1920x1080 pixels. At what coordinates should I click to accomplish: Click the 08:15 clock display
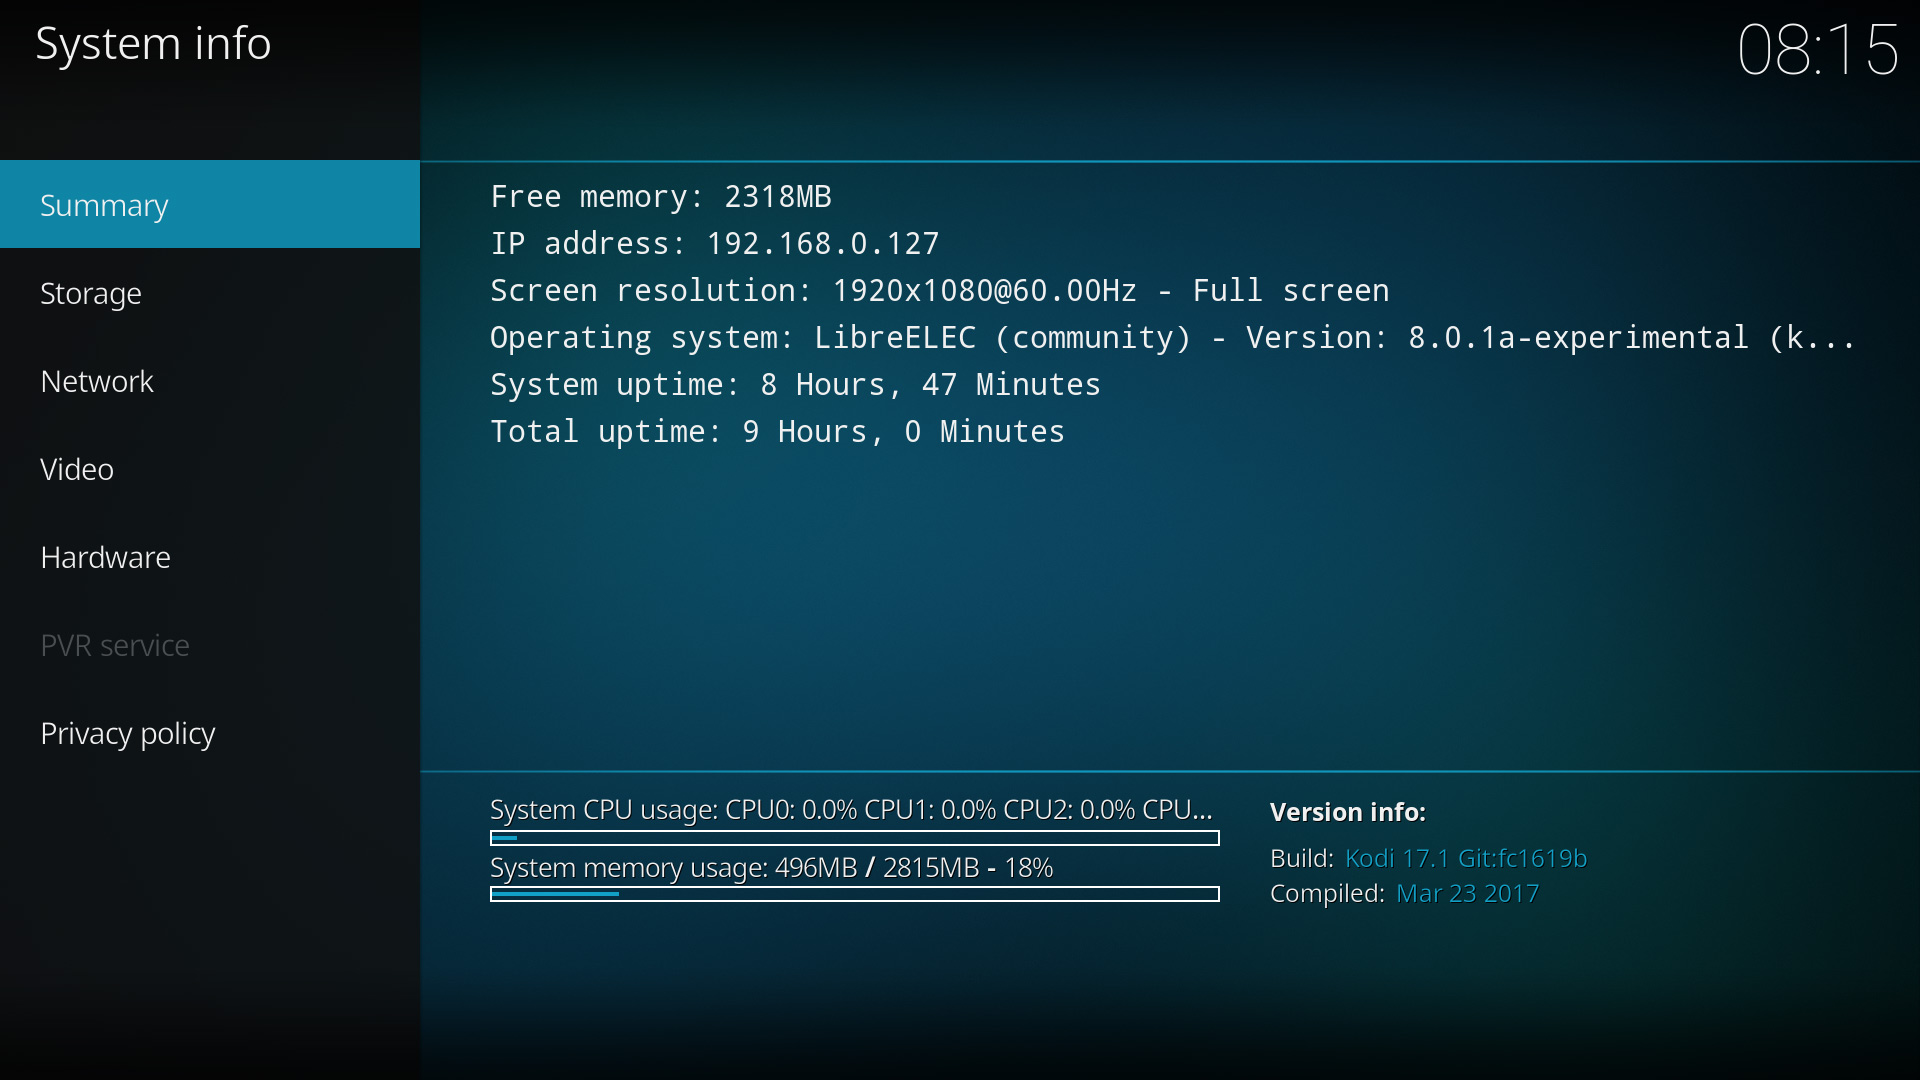click(1817, 50)
